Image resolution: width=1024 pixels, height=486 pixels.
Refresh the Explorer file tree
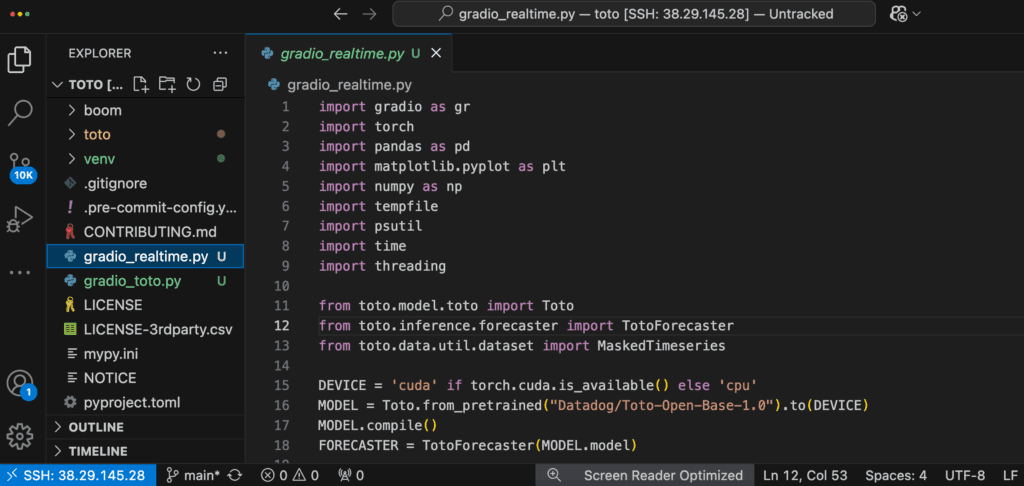pos(193,84)
